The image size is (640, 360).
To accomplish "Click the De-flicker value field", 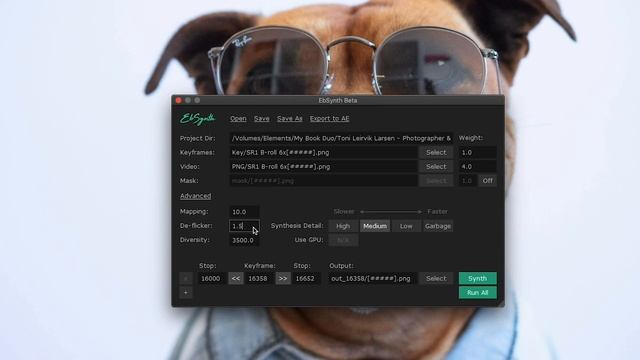I will pyautogui.click(x=244, y=226).
